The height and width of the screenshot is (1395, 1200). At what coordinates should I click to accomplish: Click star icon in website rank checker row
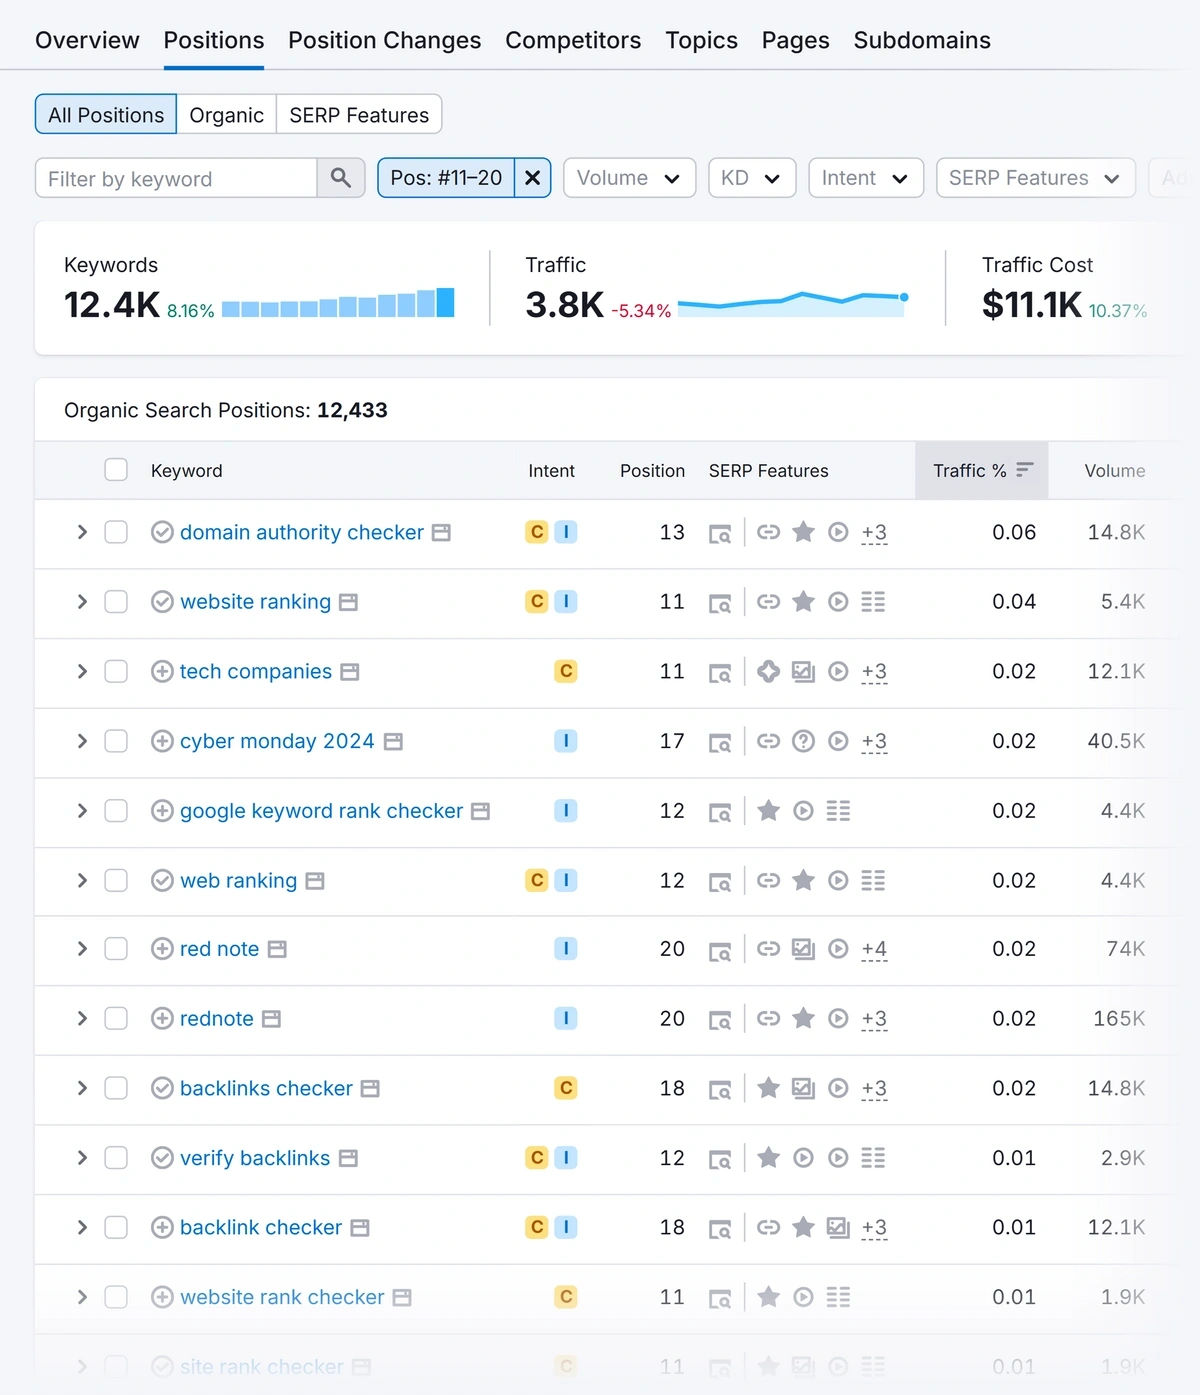[x=768, y=1297]
